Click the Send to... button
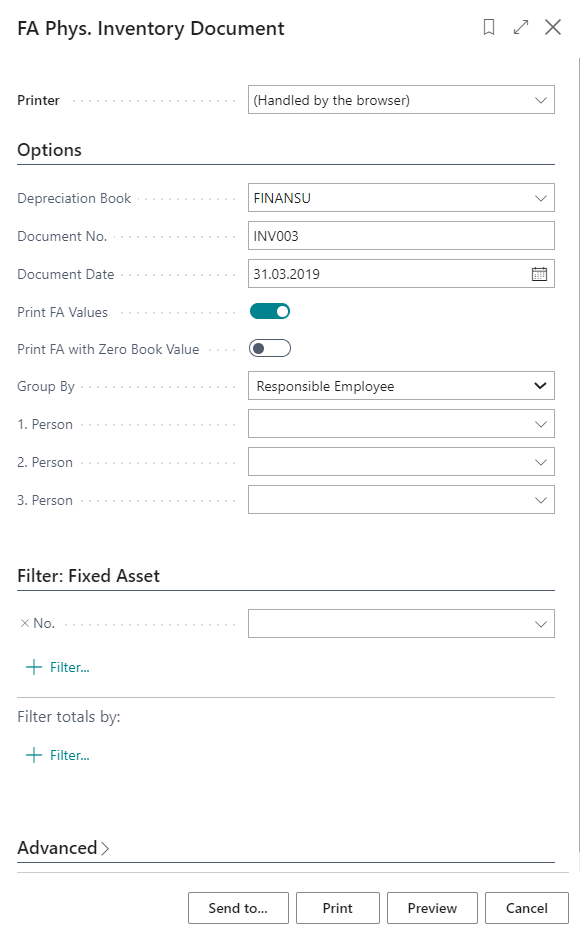 [x=238, y=908]
